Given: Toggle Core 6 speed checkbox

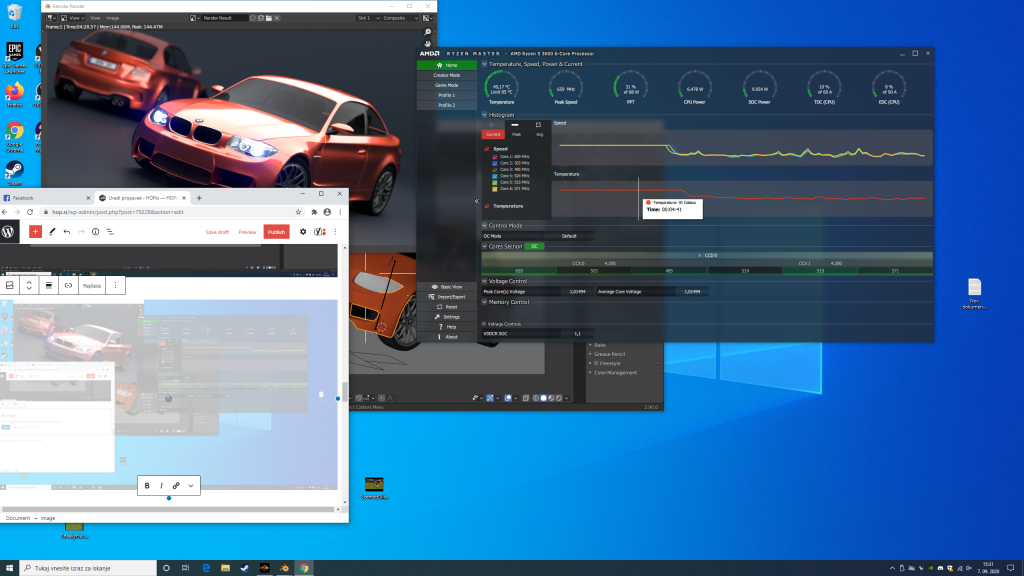Looking at the screenshot, I should (x=494, y=189).
